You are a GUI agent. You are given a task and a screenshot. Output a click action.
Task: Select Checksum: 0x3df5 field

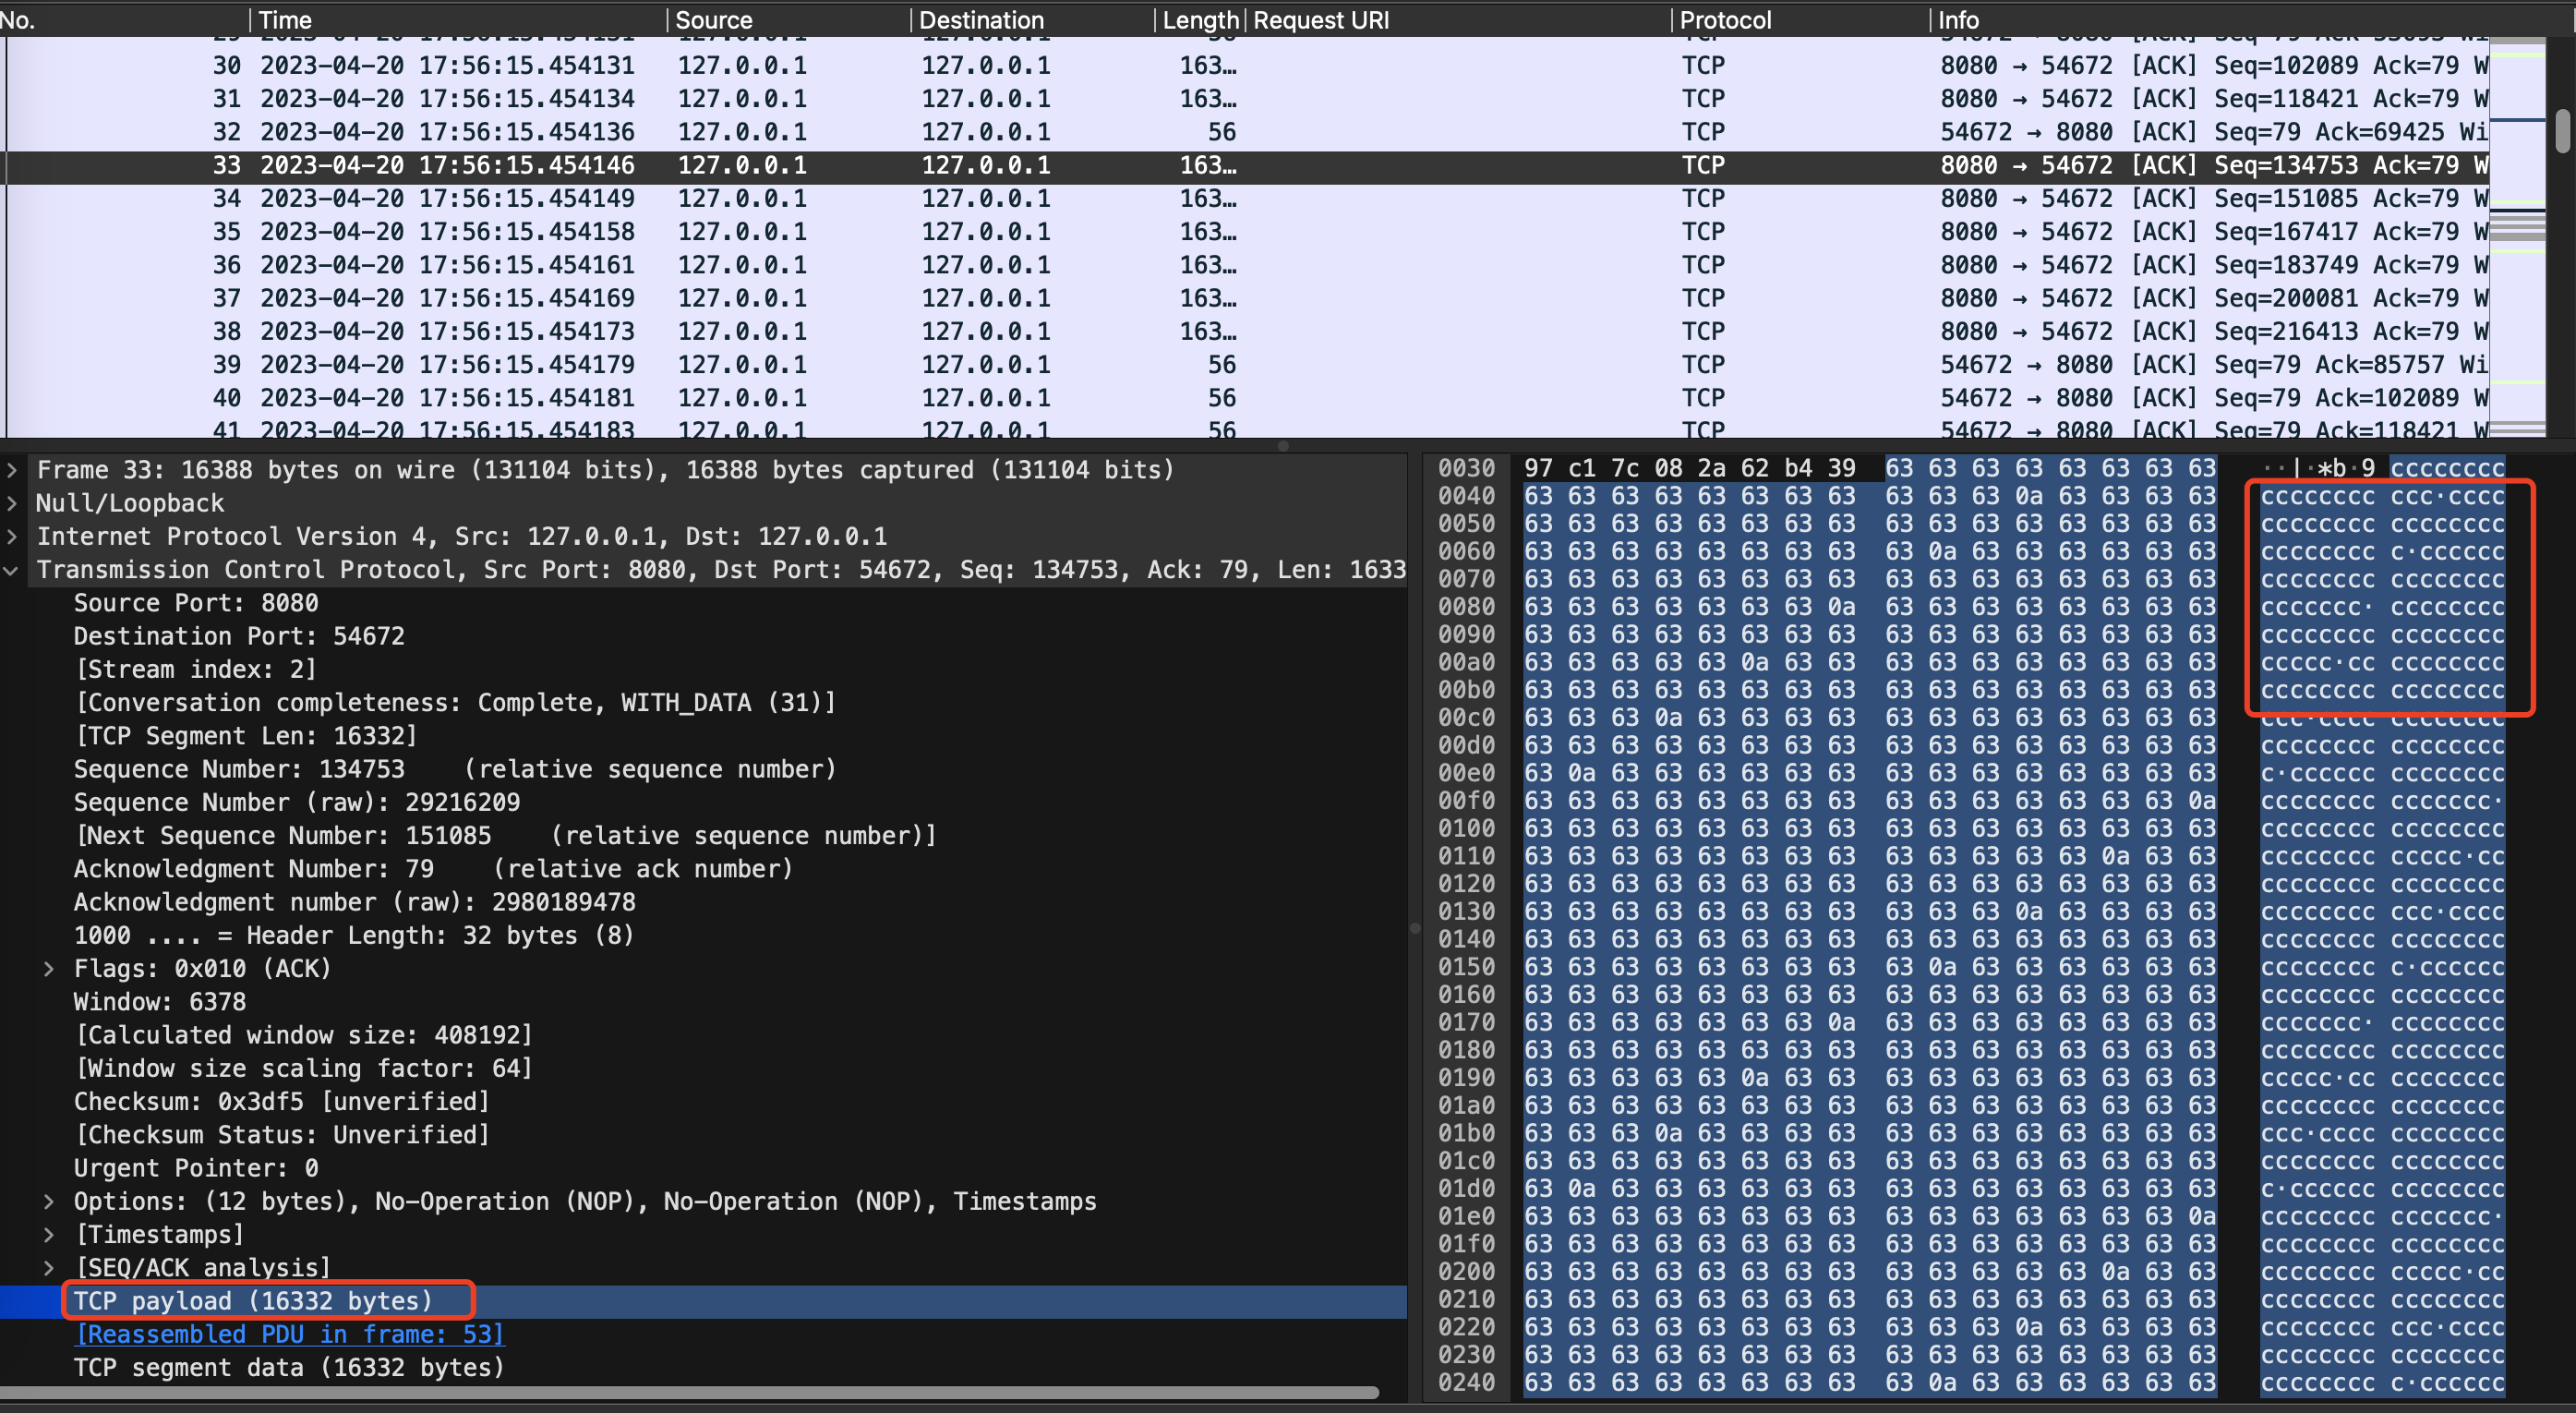(703, 1101)
